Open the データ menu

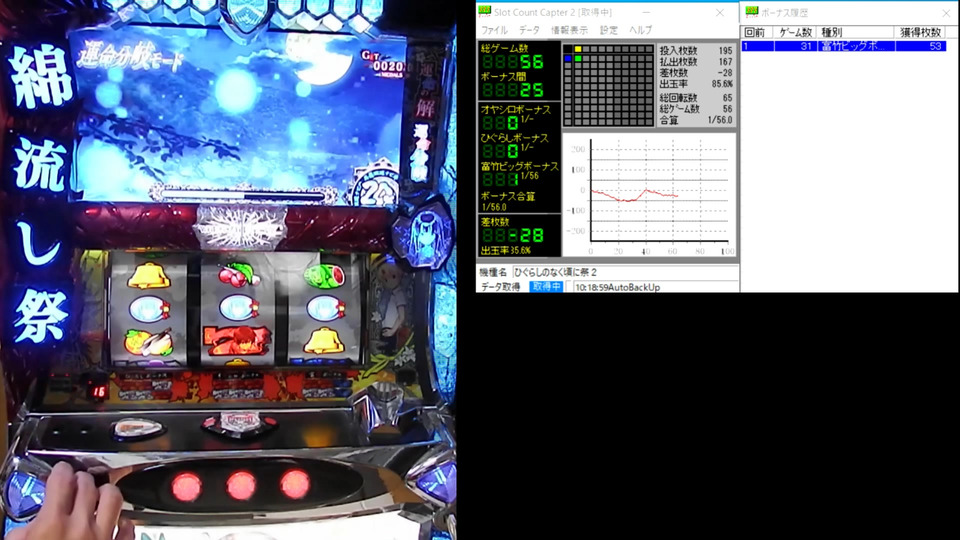[529, 30]
